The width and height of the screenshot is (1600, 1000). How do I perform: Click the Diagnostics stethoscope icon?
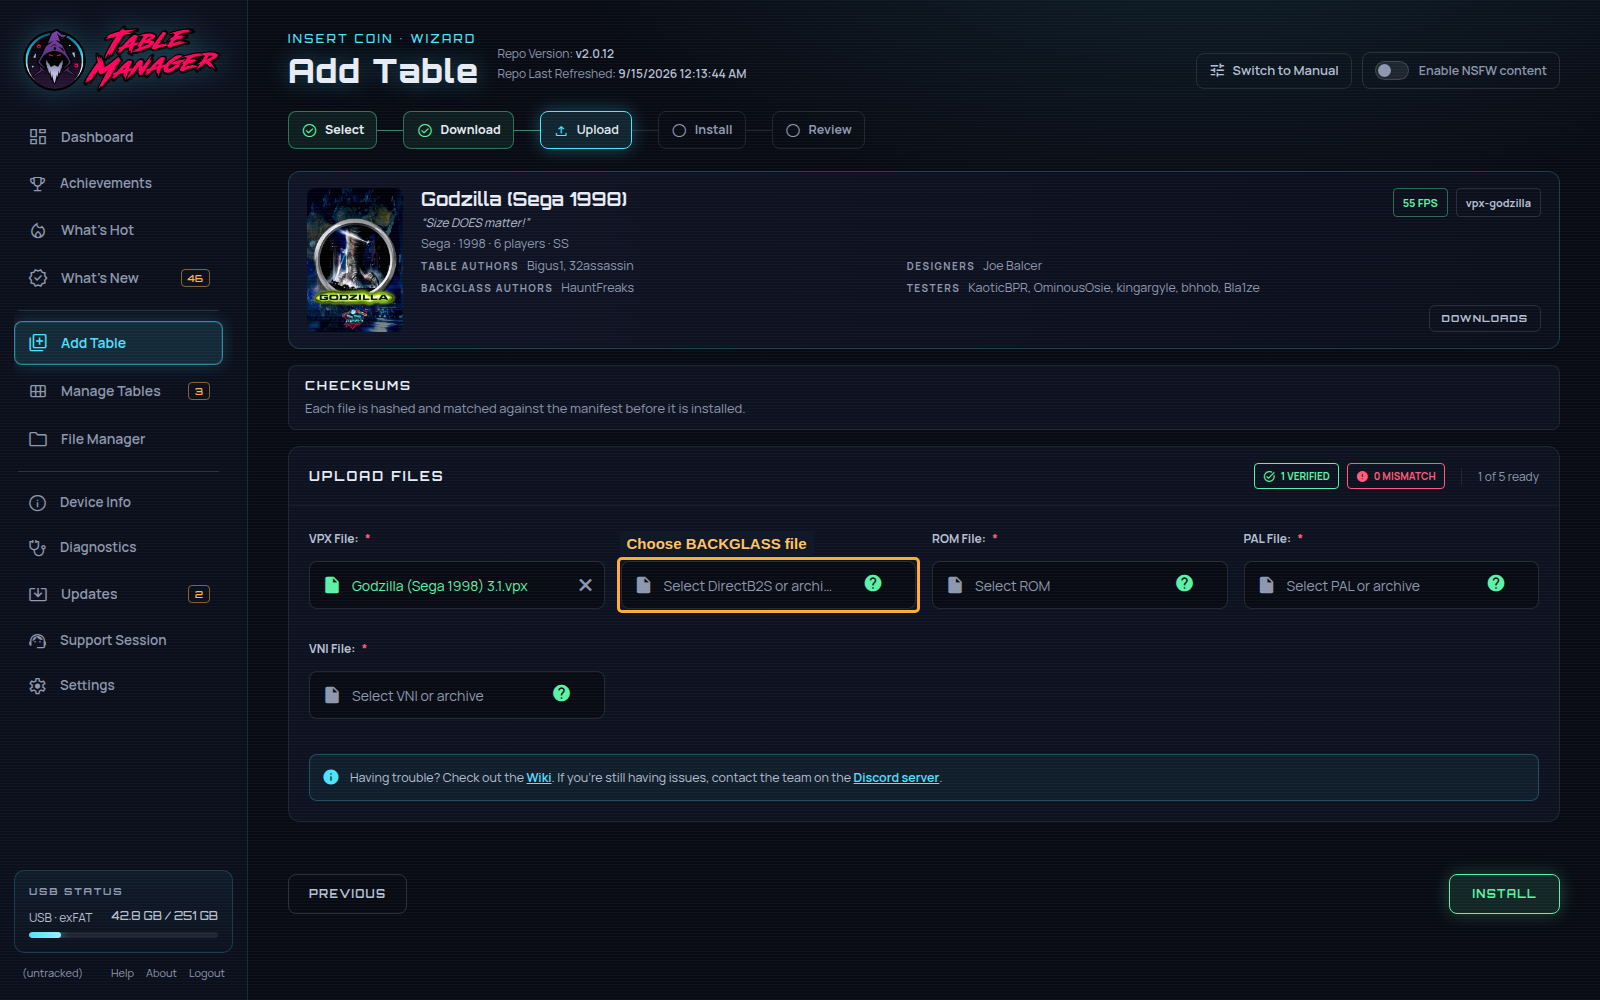[x=38, y=548]
